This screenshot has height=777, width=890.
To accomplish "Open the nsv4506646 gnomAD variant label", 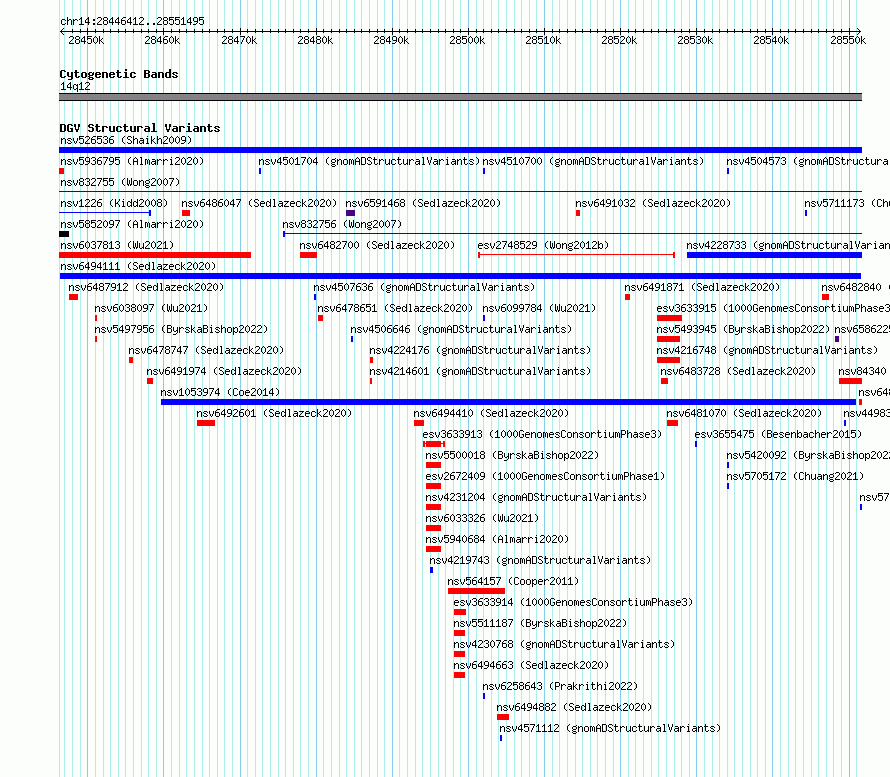I will pos(461,329).
